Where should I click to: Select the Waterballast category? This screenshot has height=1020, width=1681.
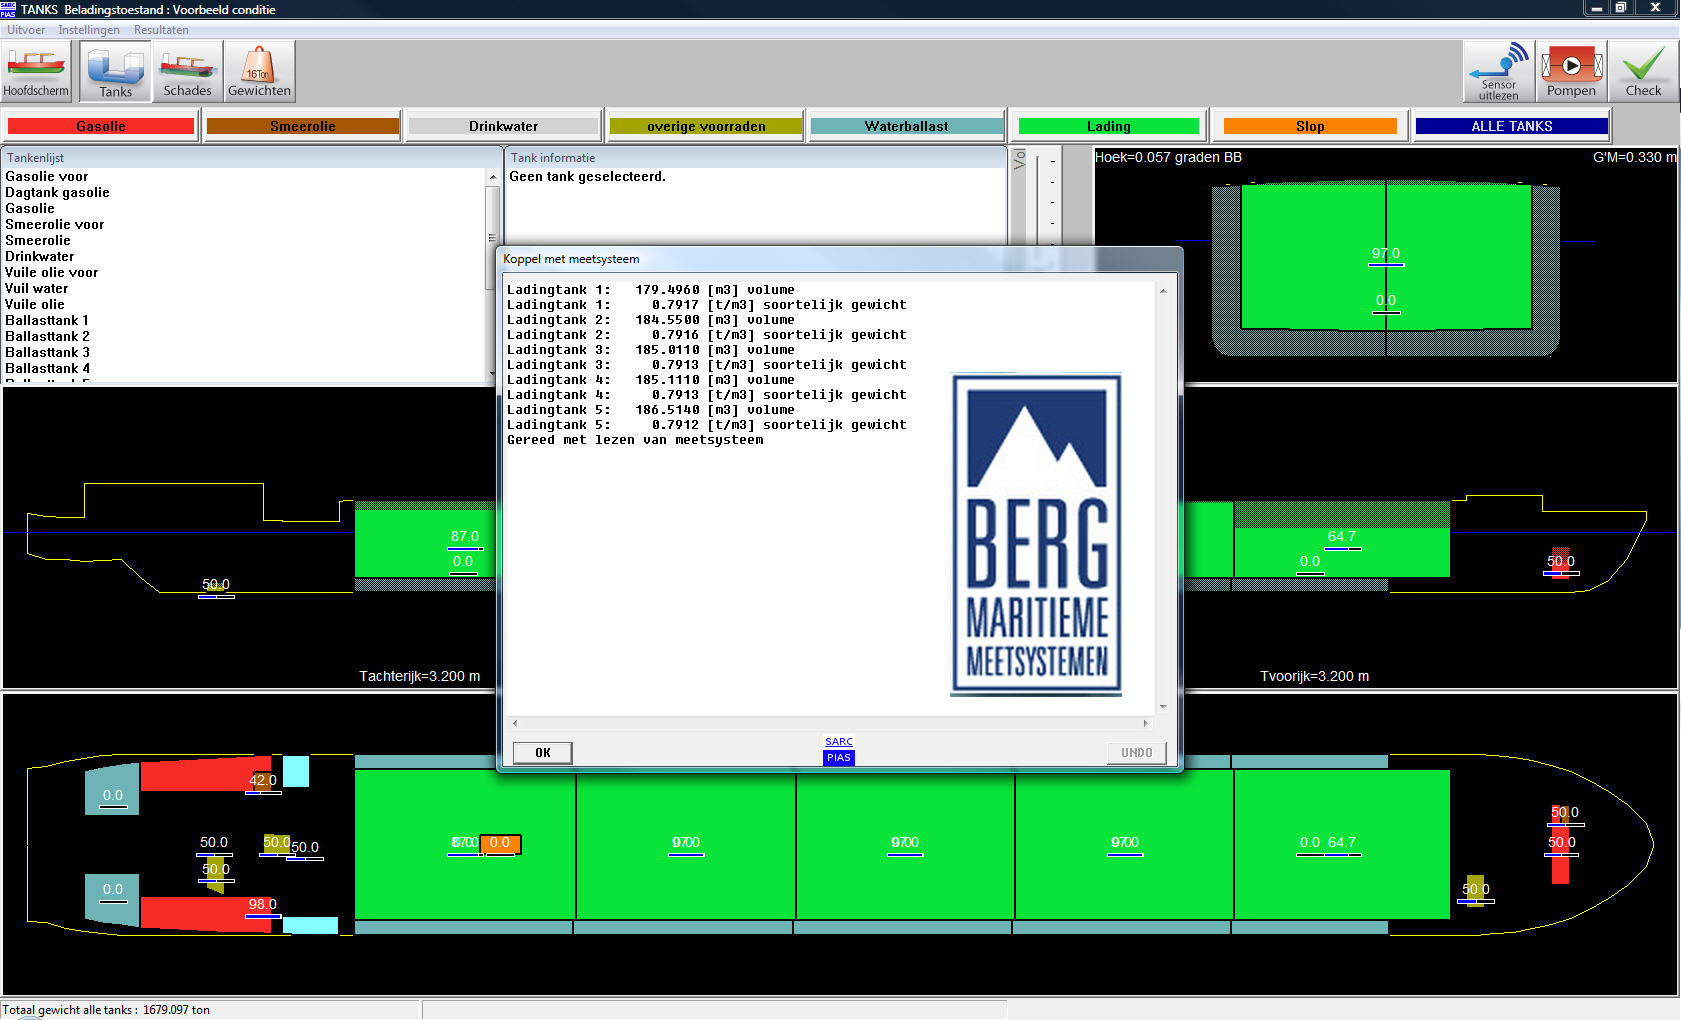tap(907, 126)
